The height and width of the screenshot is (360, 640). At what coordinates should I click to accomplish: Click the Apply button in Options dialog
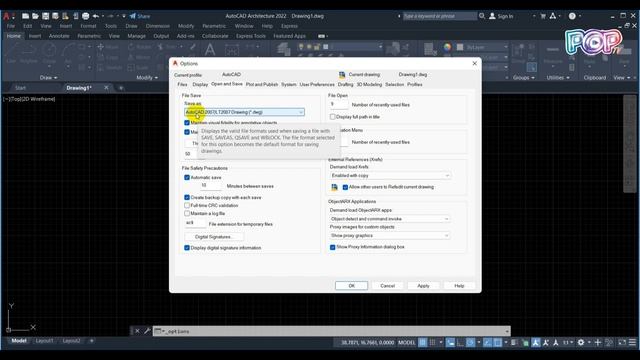[x=423, y=286]
